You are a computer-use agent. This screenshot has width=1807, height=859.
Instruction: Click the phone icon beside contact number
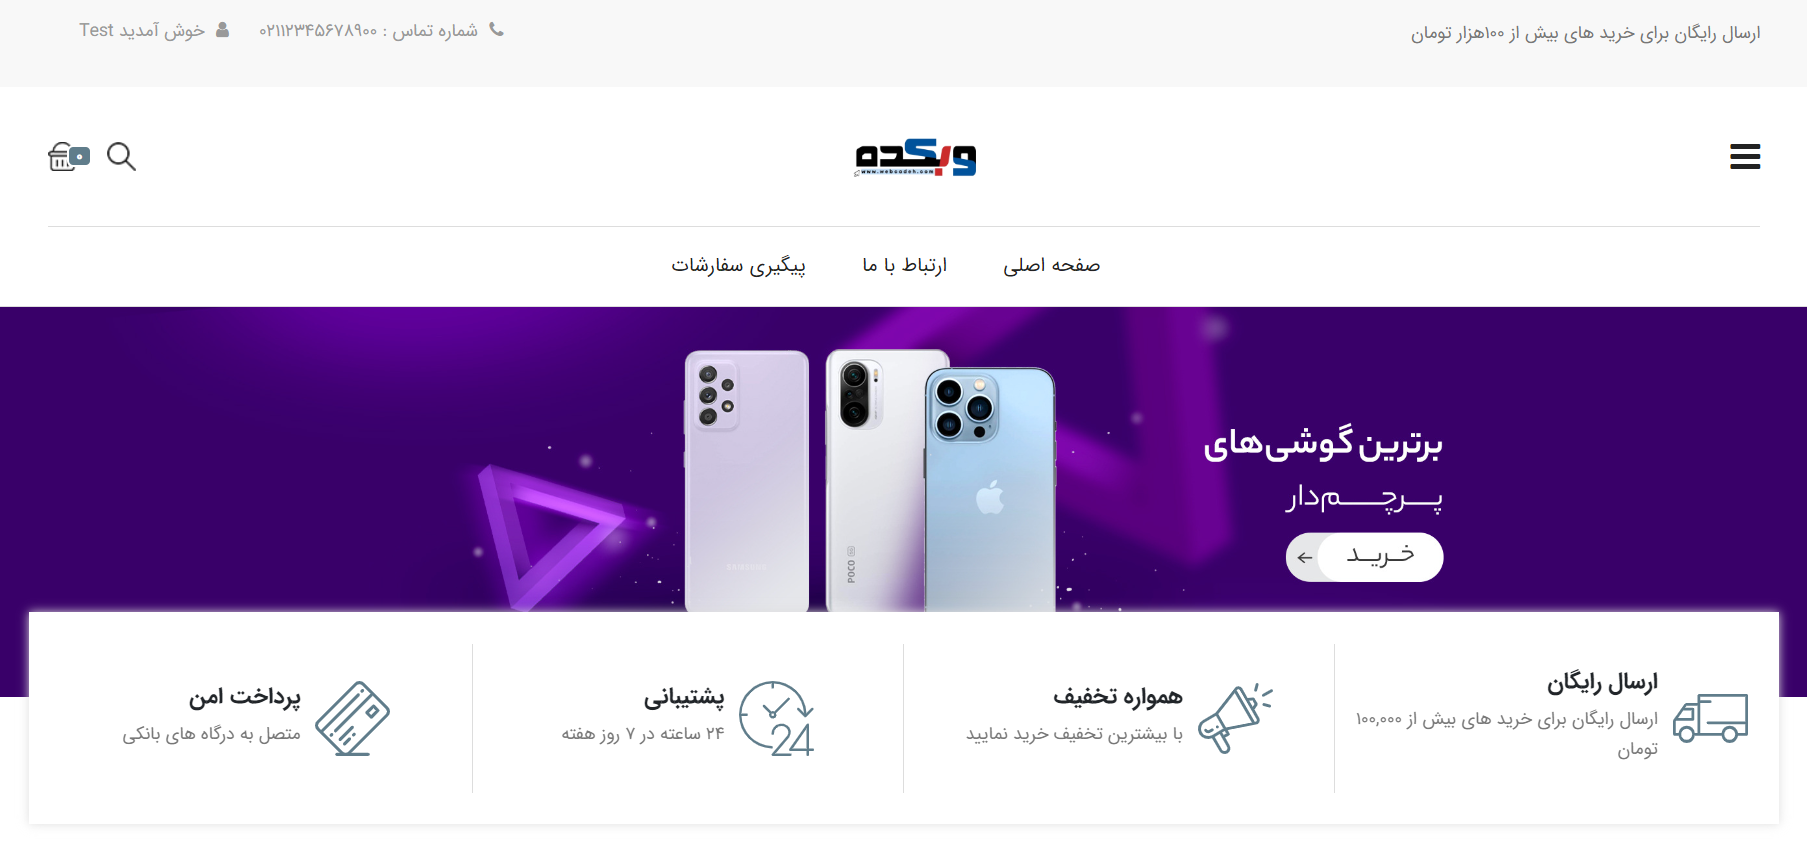(496, 30)
